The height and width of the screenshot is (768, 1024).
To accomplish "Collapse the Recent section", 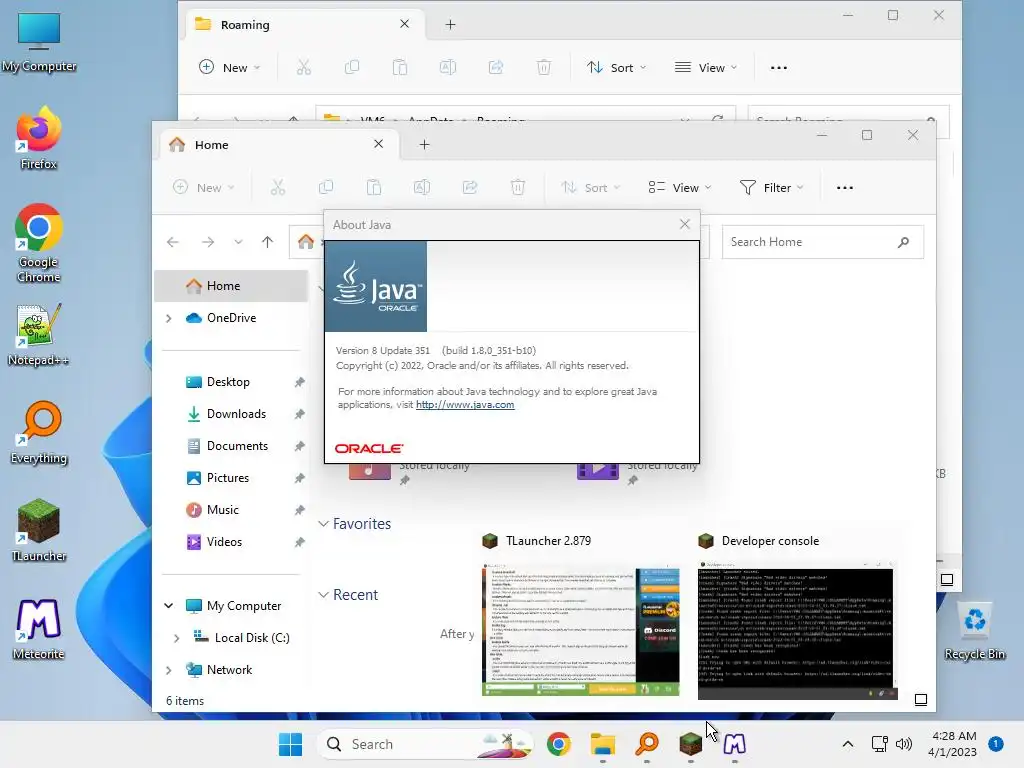I will (323, 595).
